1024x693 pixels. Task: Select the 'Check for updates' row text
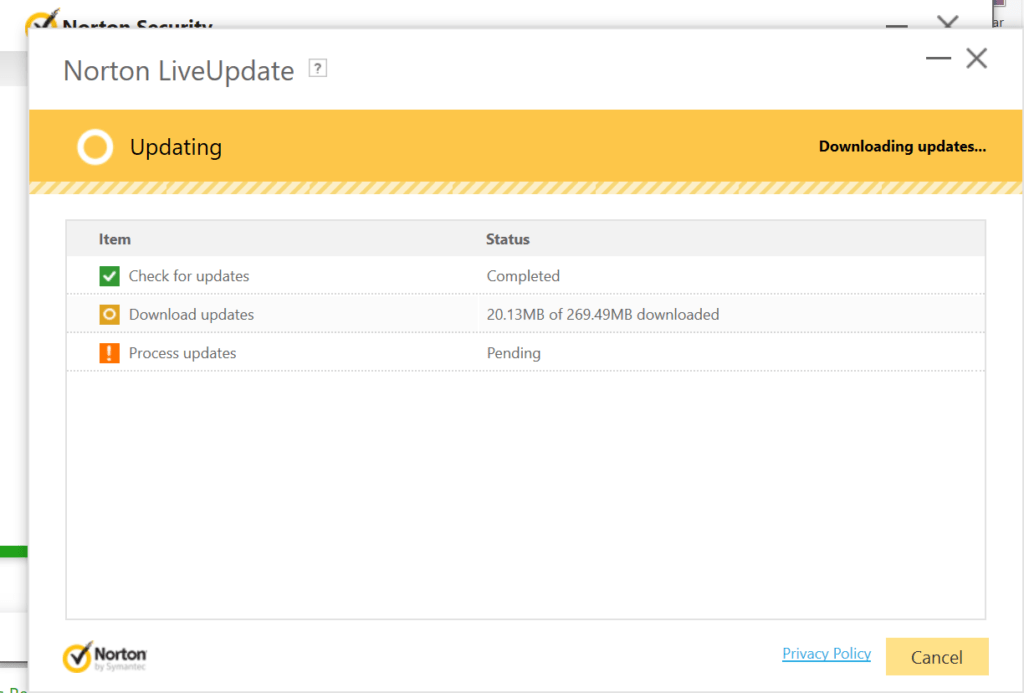point(189,276)
